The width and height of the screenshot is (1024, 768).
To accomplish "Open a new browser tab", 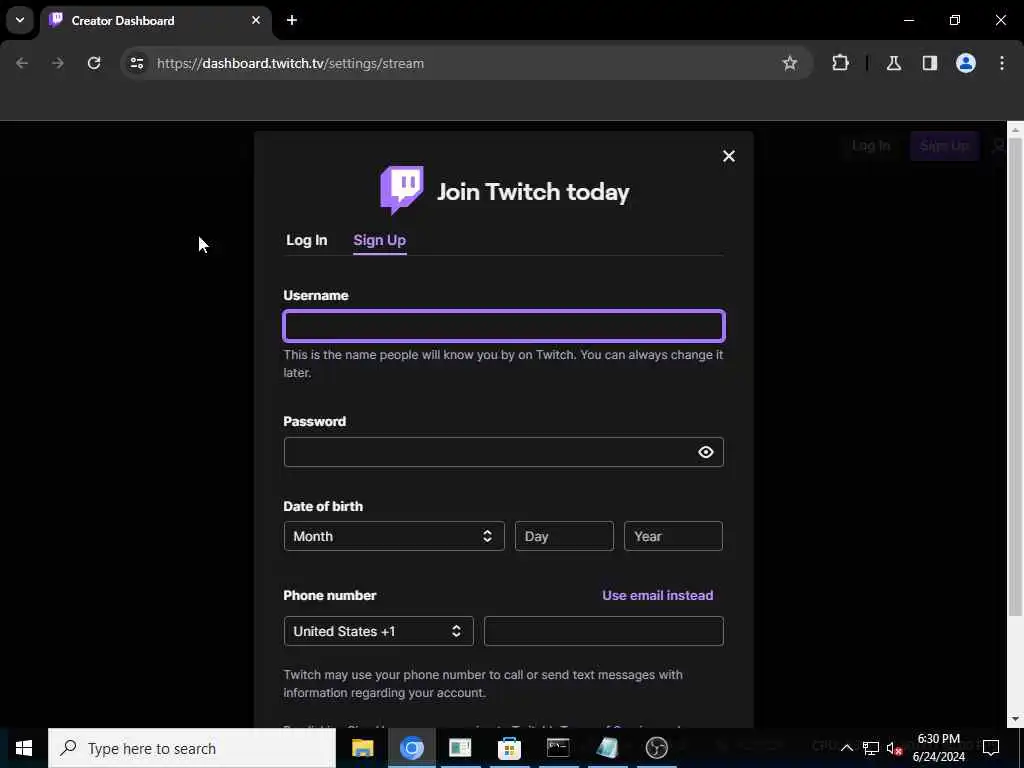I will pyautogui.click(x=292, y=20).
